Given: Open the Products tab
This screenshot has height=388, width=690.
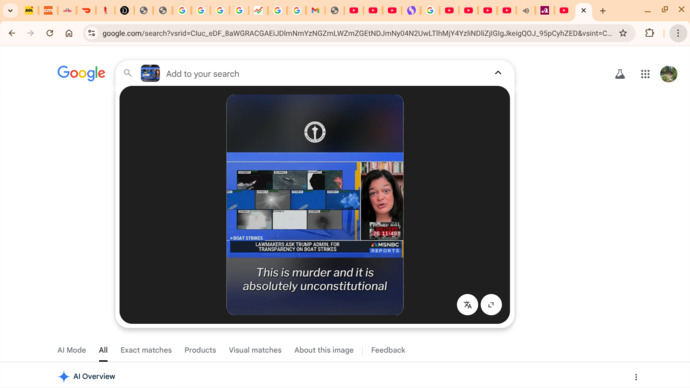Looking at the screenshot, I should [200, 350].
